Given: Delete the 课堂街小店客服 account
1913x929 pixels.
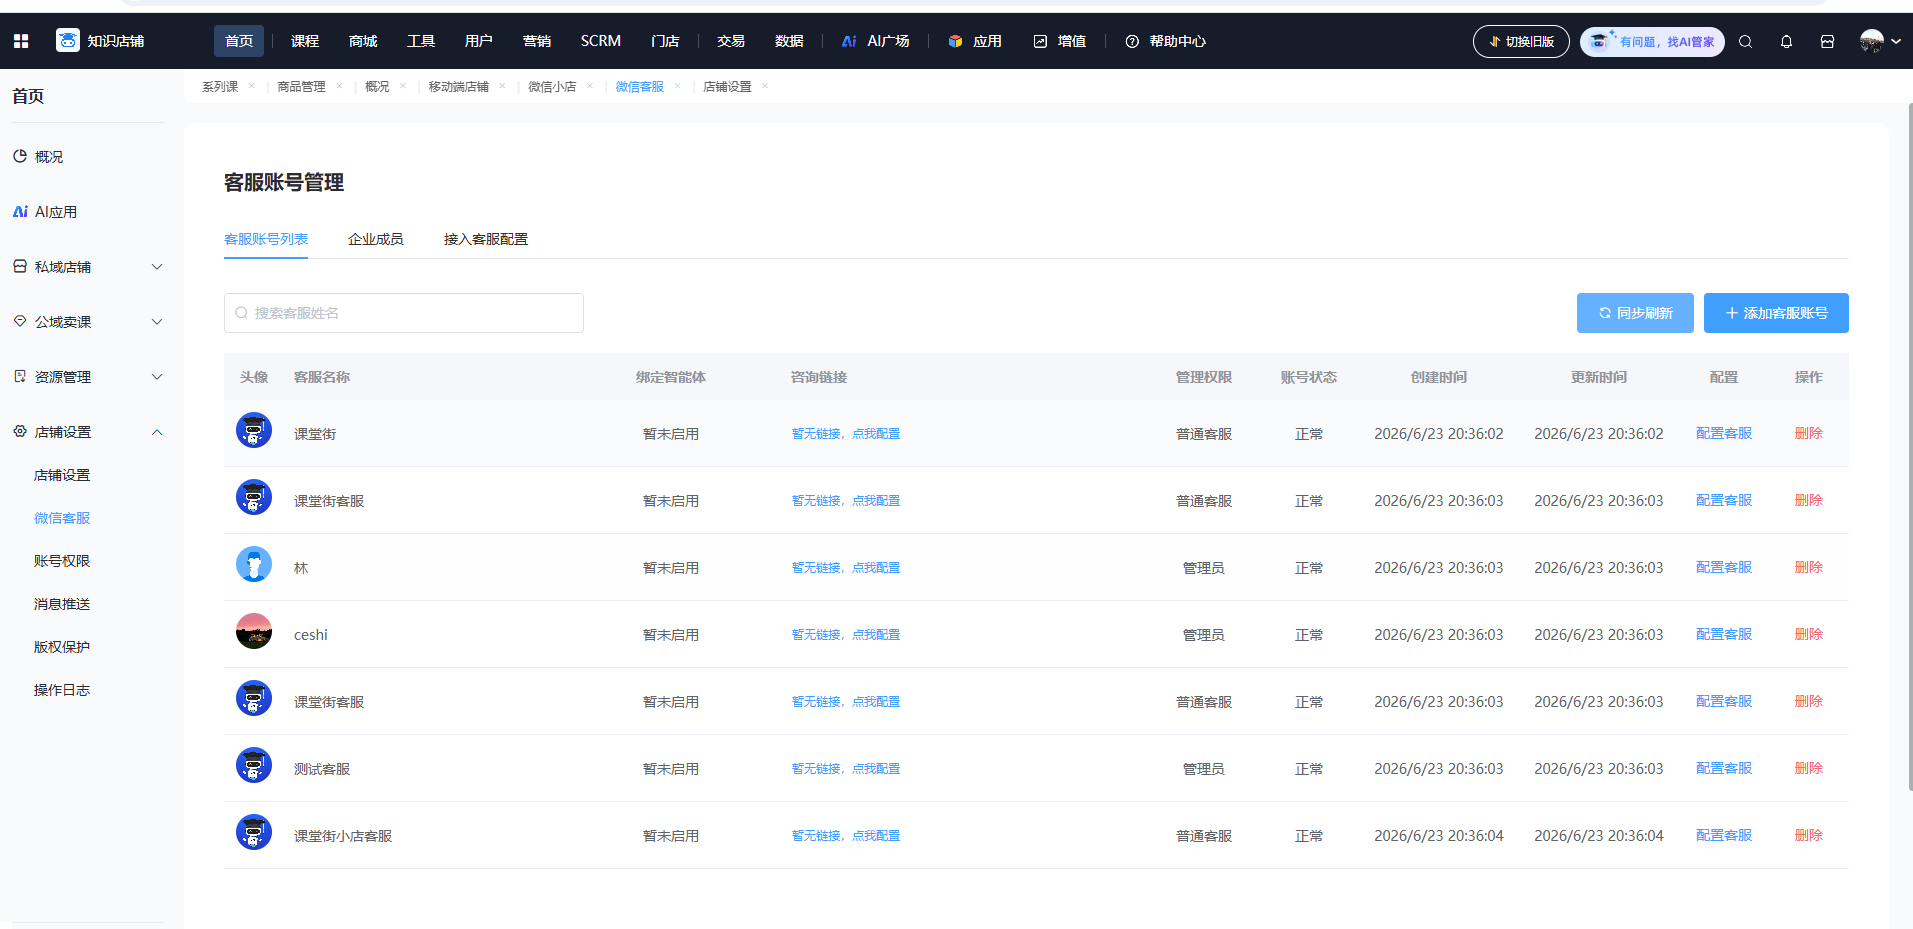Looking at the screenshot, I should click(x=1809, y=835).
